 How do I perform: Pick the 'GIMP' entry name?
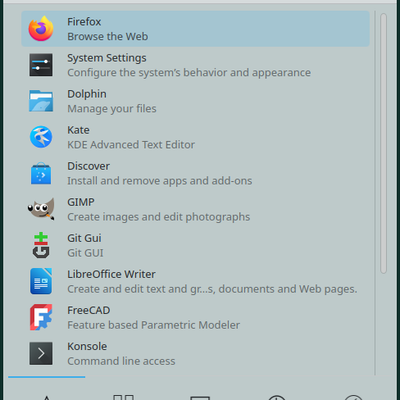point(81,202)
